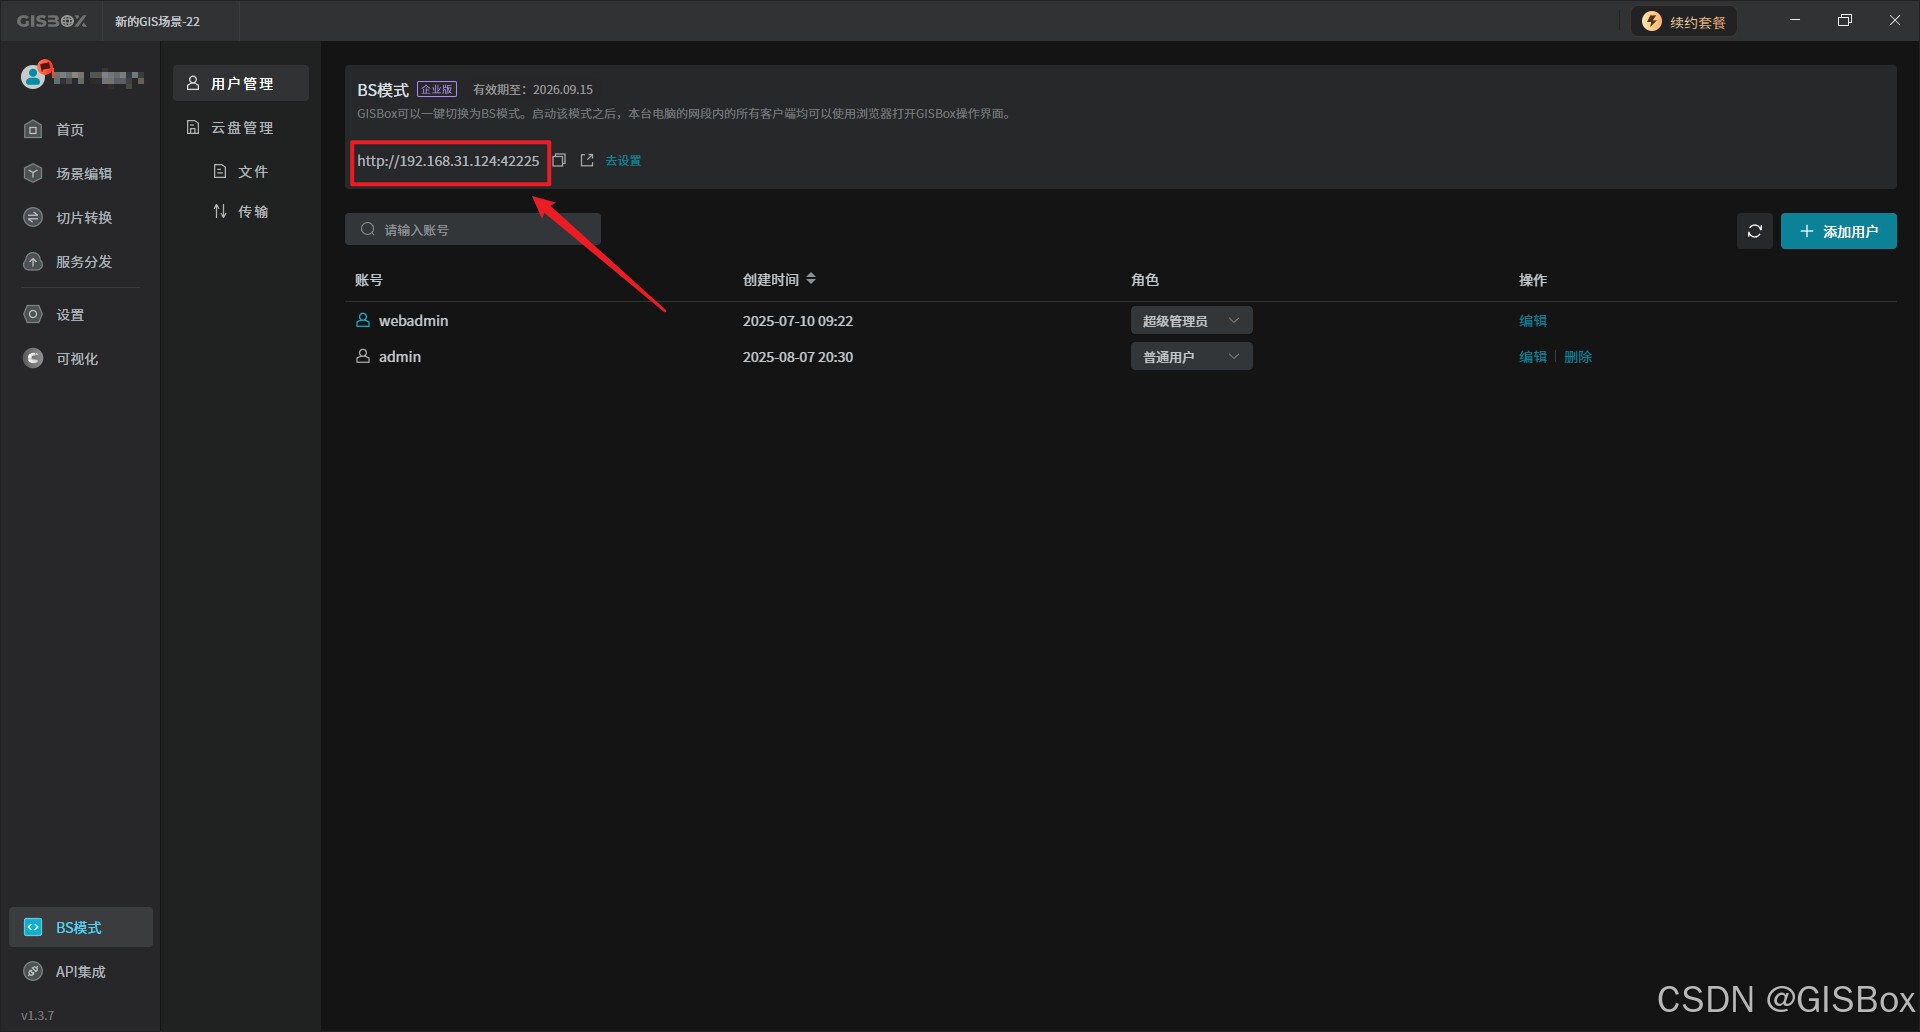The image size is (1920, 1032).
Task: Copy the BS mode URL
Action: click(x=560, y=161)
